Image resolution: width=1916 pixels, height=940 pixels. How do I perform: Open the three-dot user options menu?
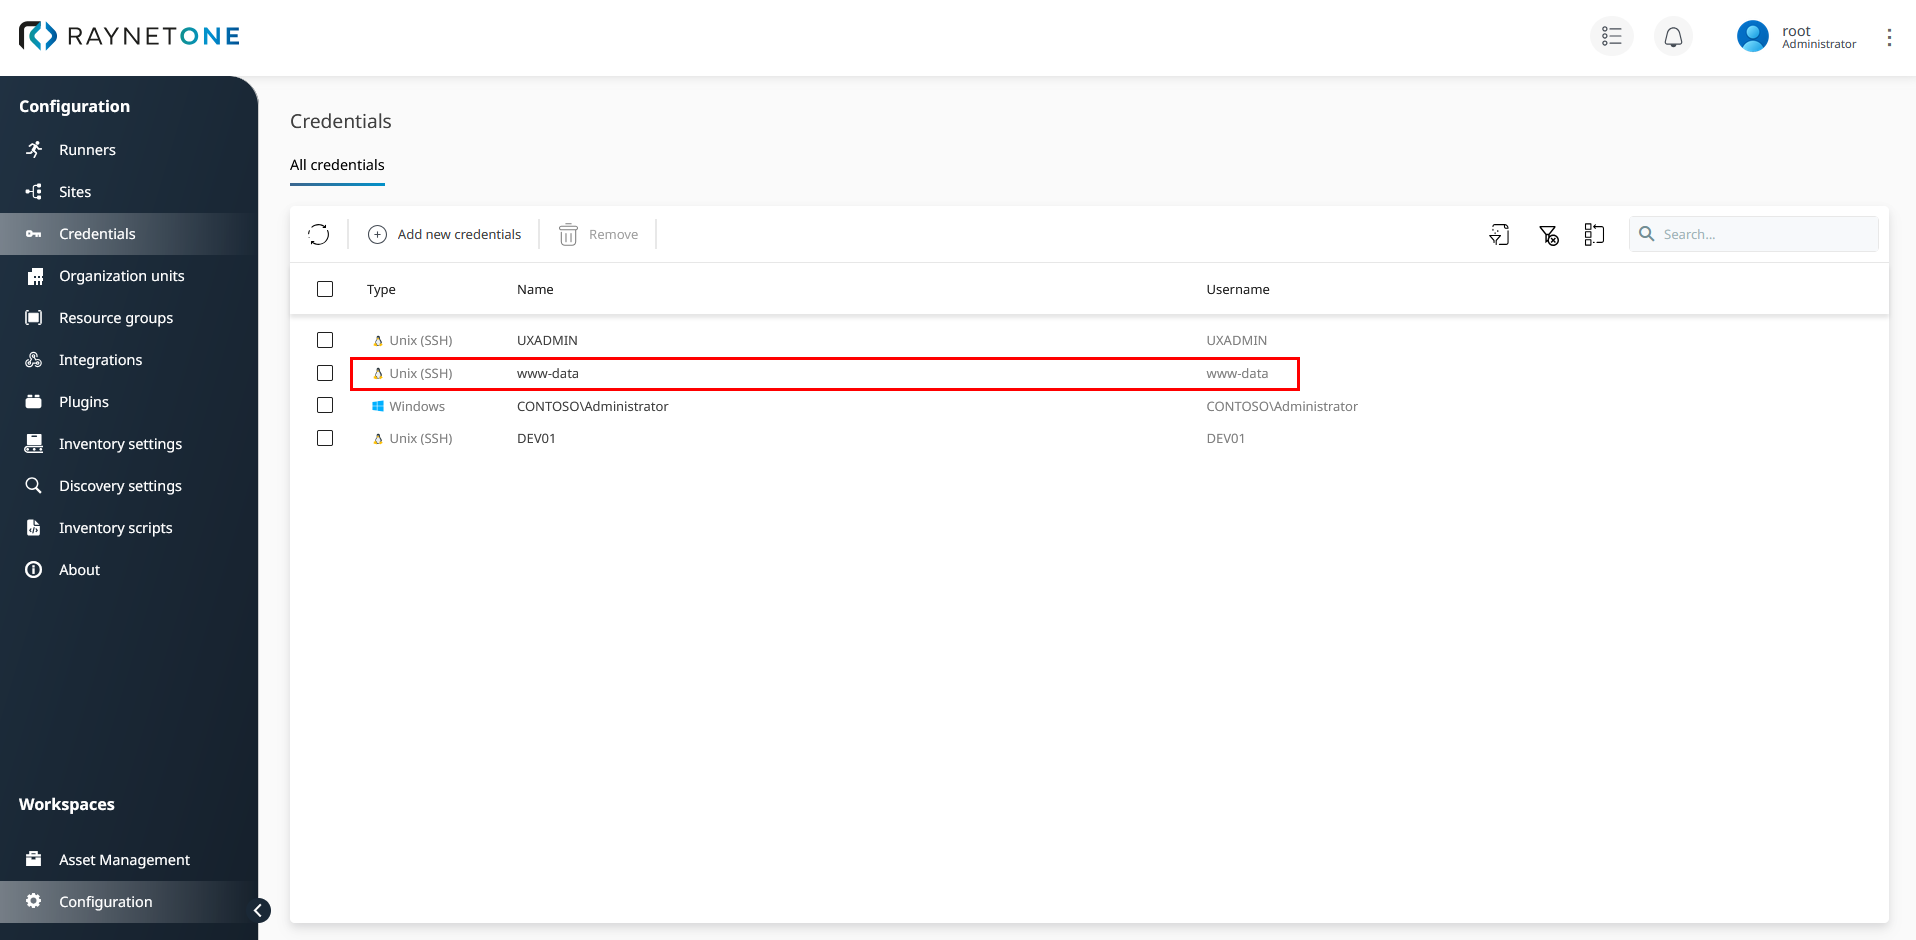tap(1889, 37)
